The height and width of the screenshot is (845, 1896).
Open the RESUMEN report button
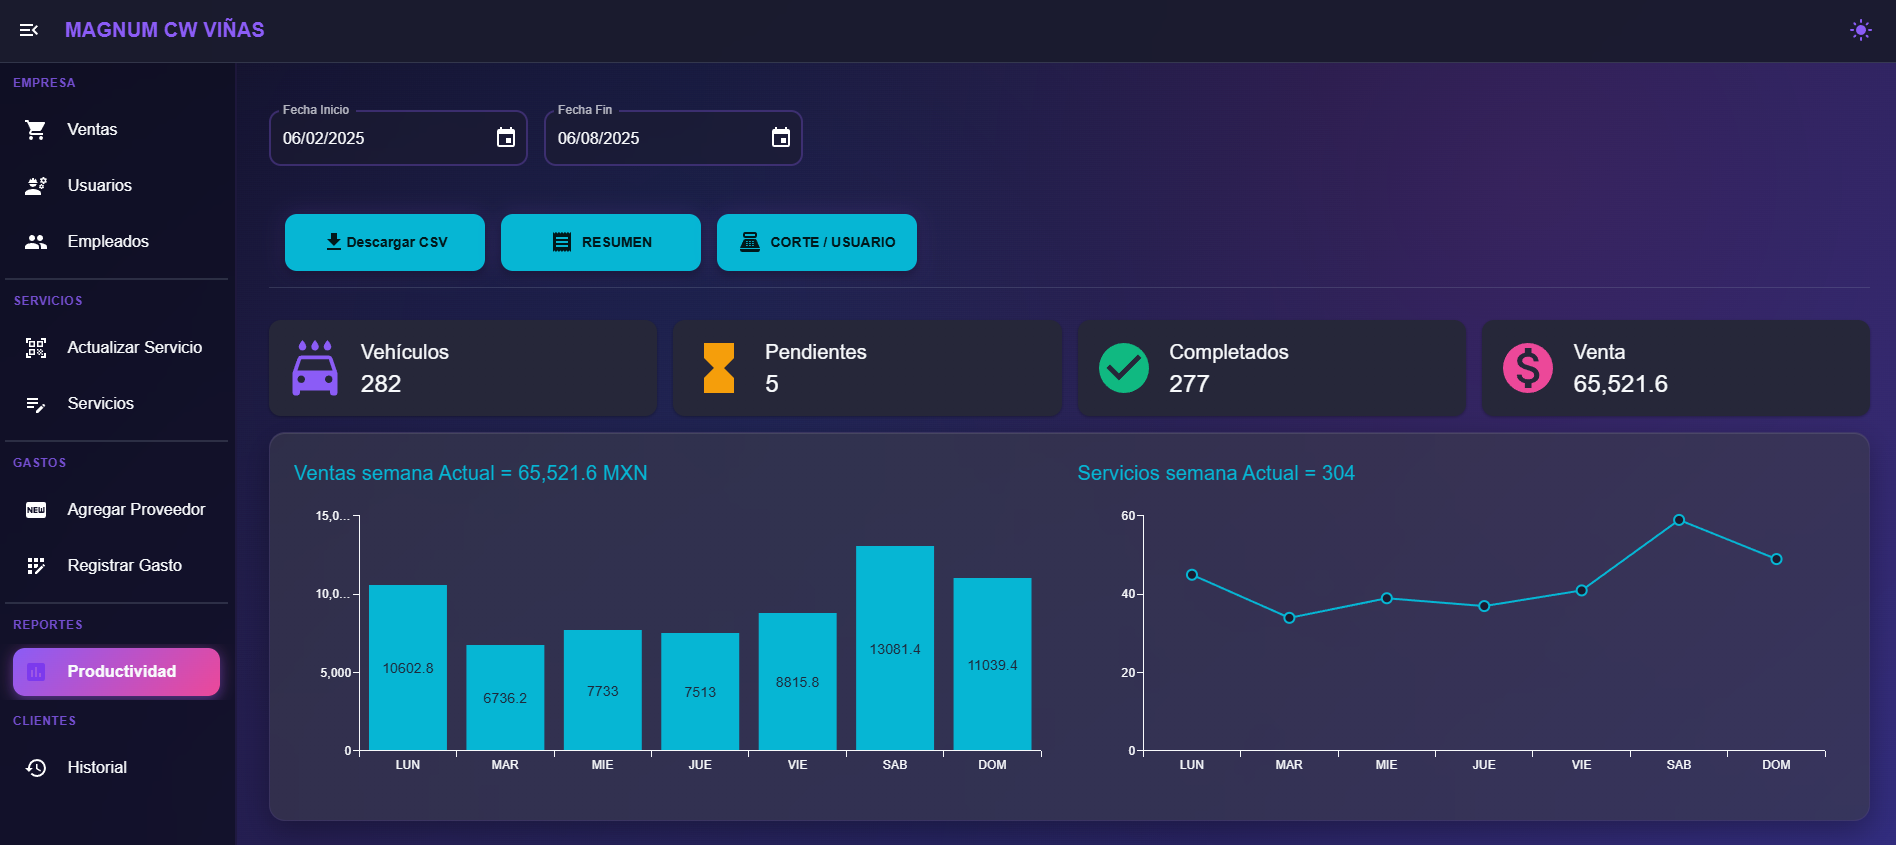[x=601, y=242]
